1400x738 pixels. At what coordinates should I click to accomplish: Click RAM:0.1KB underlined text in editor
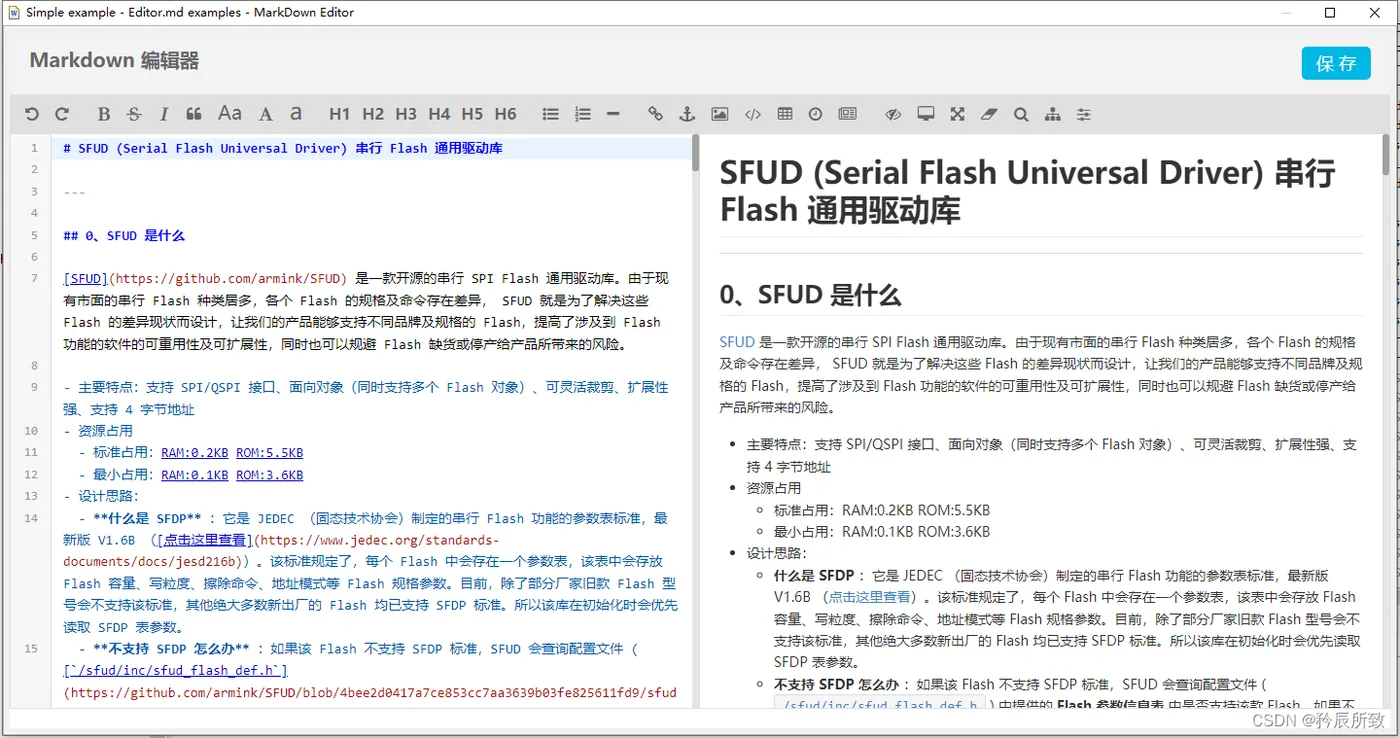coord(194,475)
